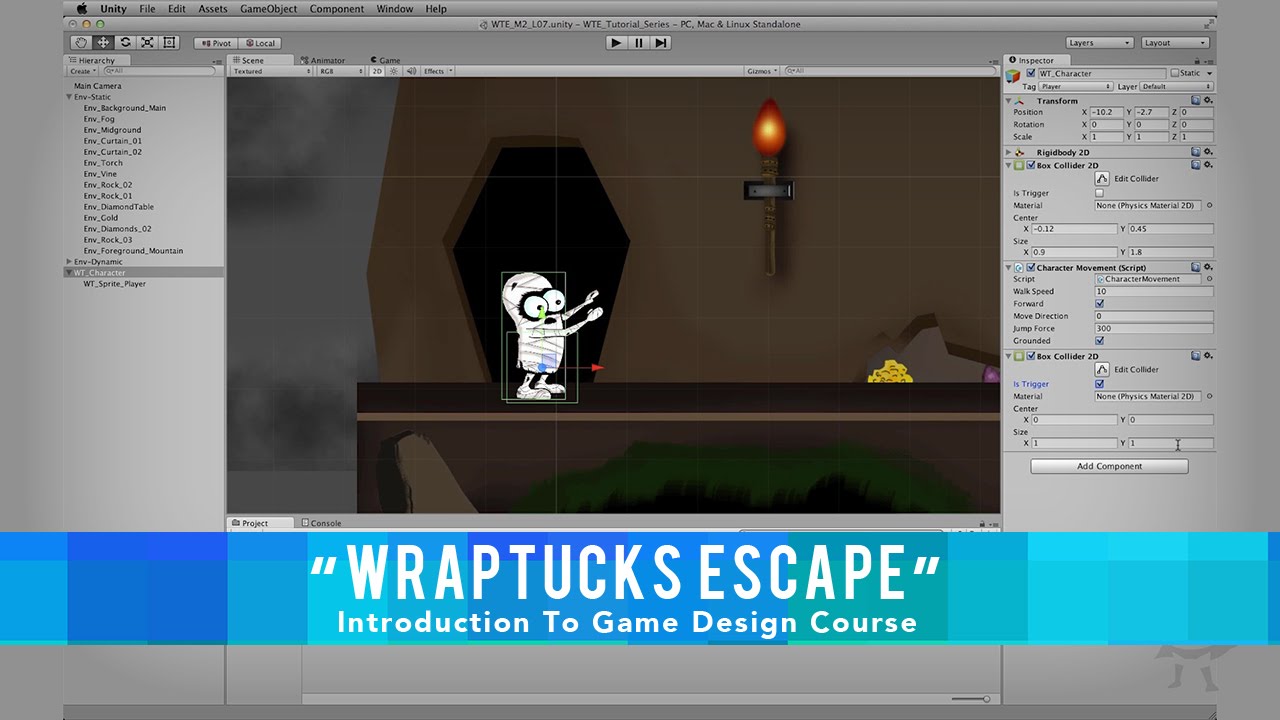Screen dimensions: 1280x720
Task: Open the Layers dropdown in toolbar
Action: click(1100, 43)
